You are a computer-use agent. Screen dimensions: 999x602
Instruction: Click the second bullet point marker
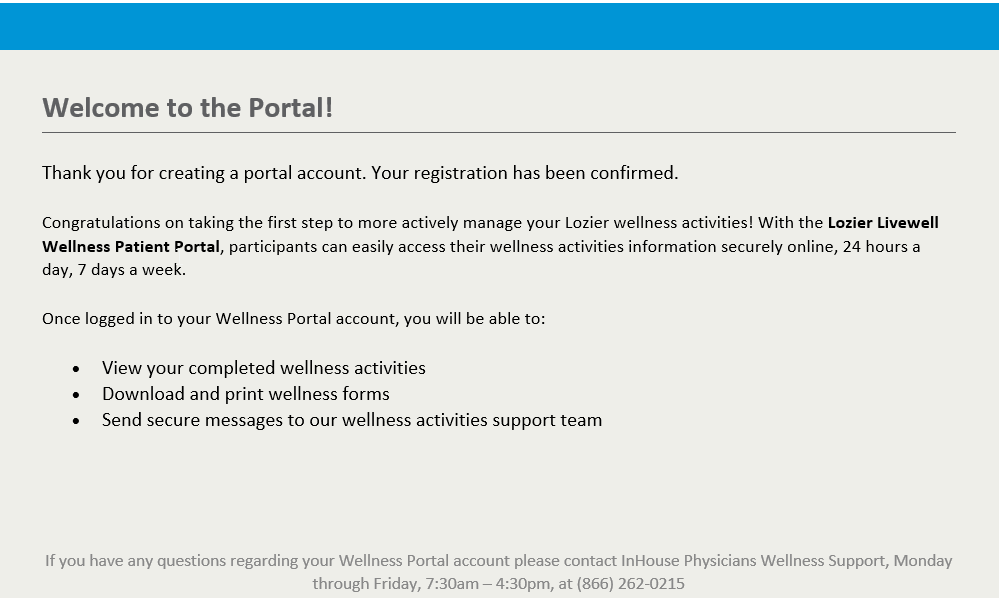click(x=76, y=395)
